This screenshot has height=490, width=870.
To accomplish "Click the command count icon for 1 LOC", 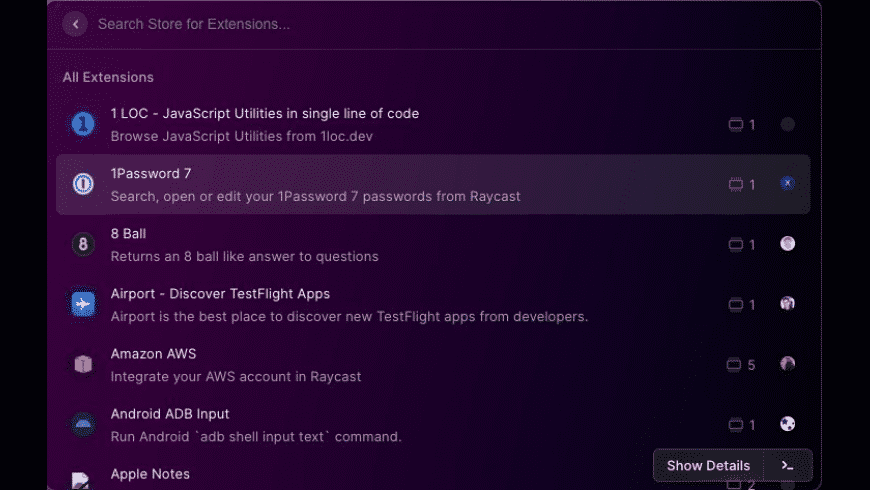I will click(736, 124).
